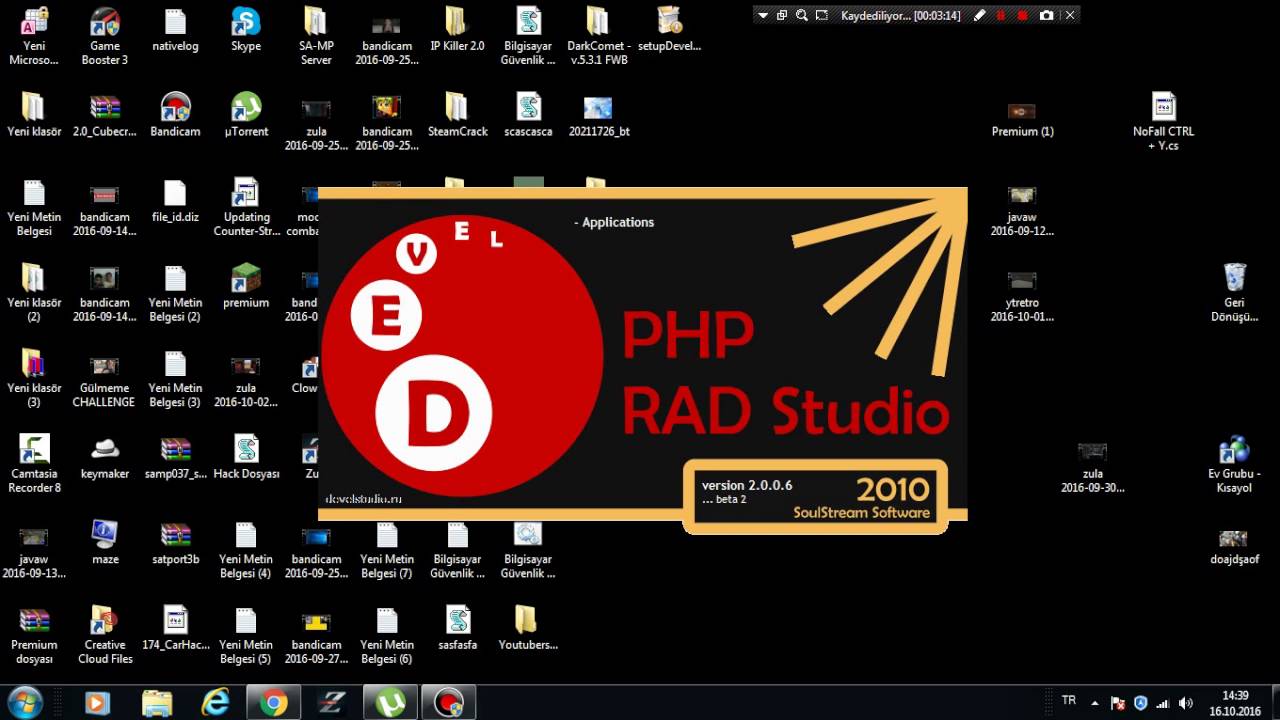Select the ytretro video file

click(1022, 295)
